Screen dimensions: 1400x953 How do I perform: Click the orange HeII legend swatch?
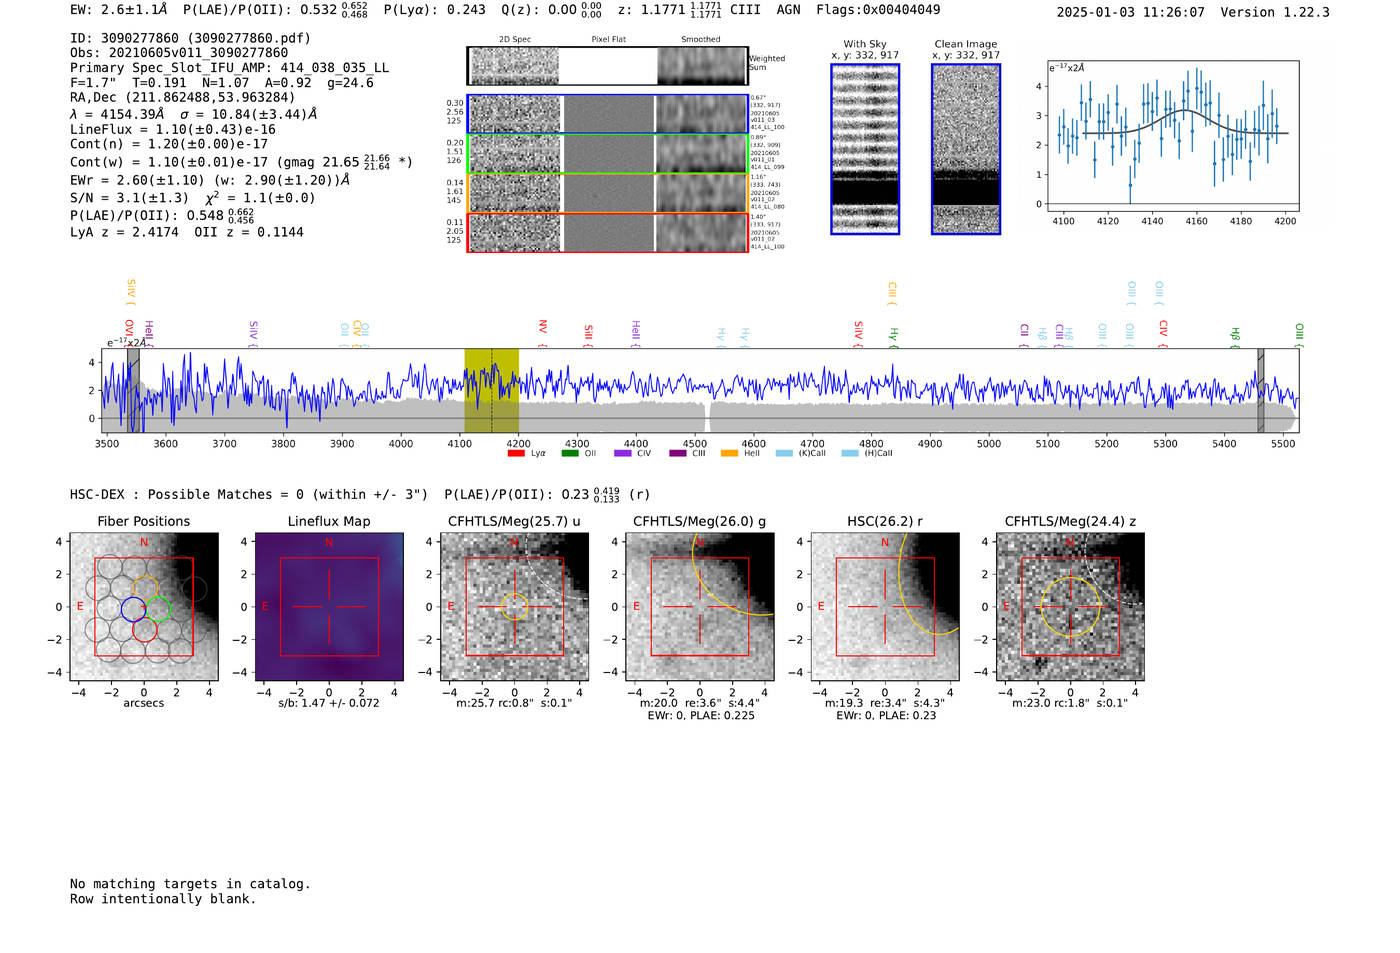729,453
